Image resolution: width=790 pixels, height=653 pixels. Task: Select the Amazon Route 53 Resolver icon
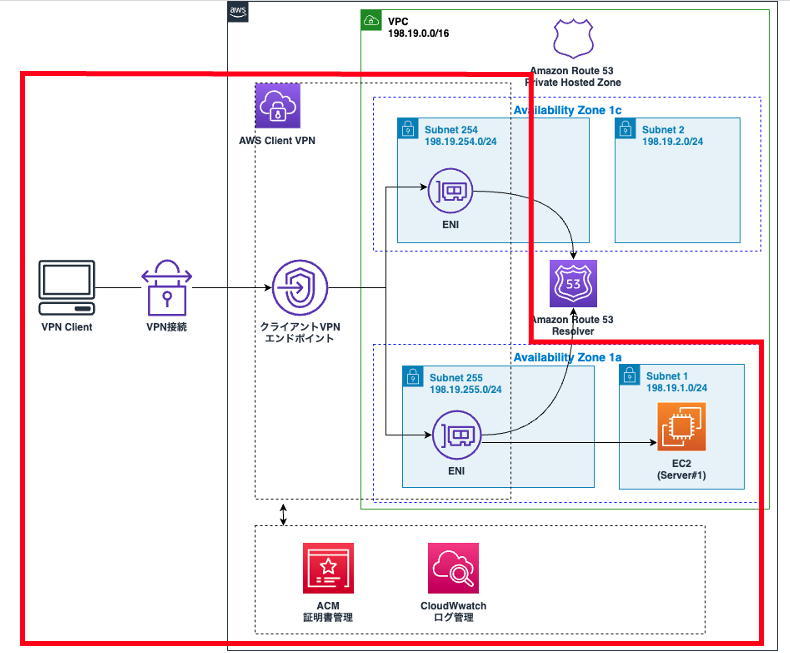(x=573, y=284)
